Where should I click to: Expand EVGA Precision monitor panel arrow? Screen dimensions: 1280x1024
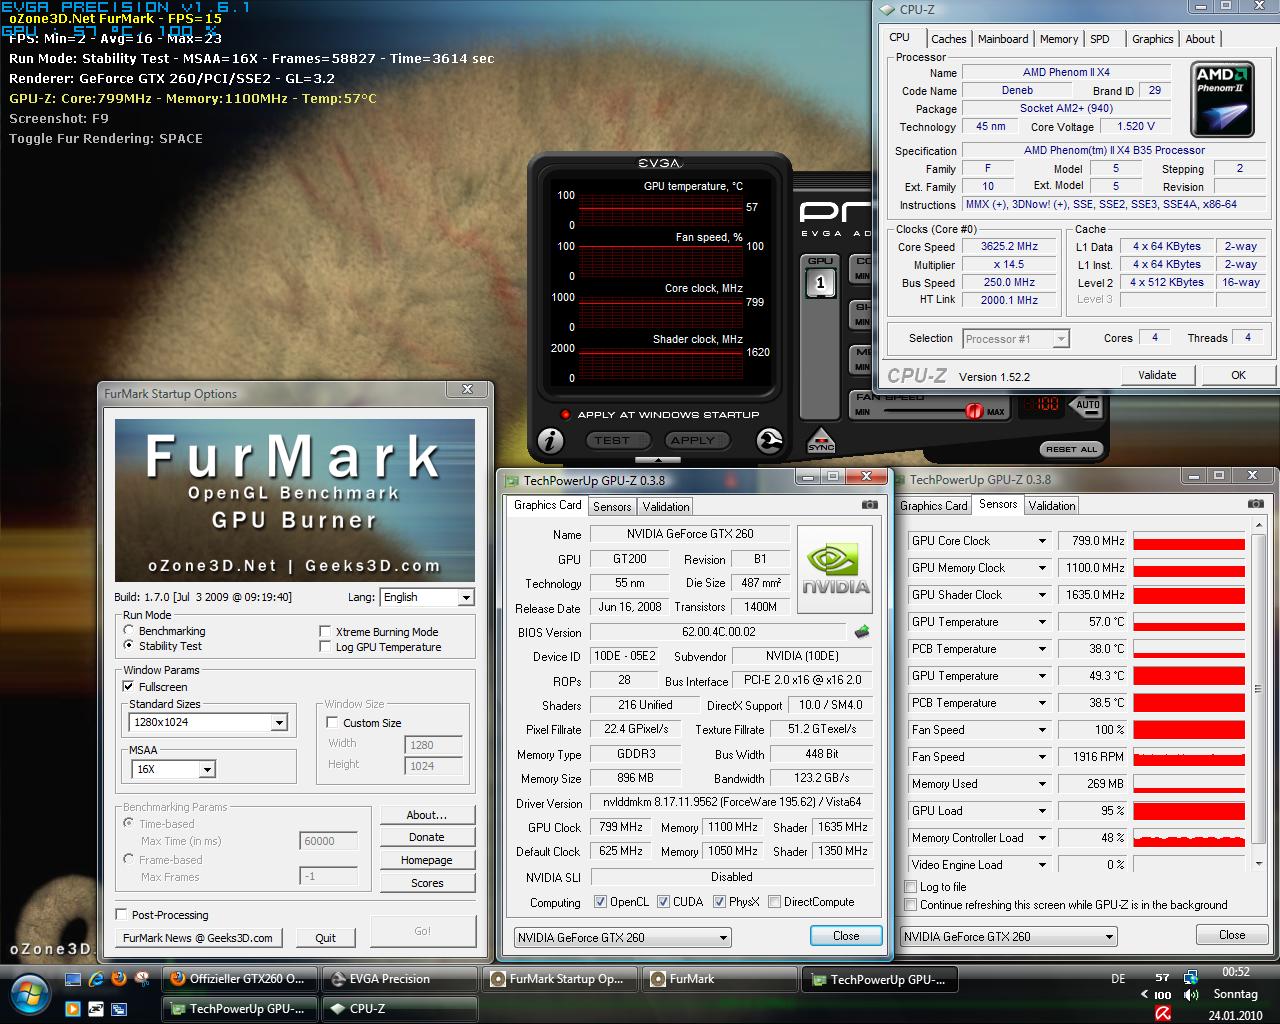pos(657,459)
